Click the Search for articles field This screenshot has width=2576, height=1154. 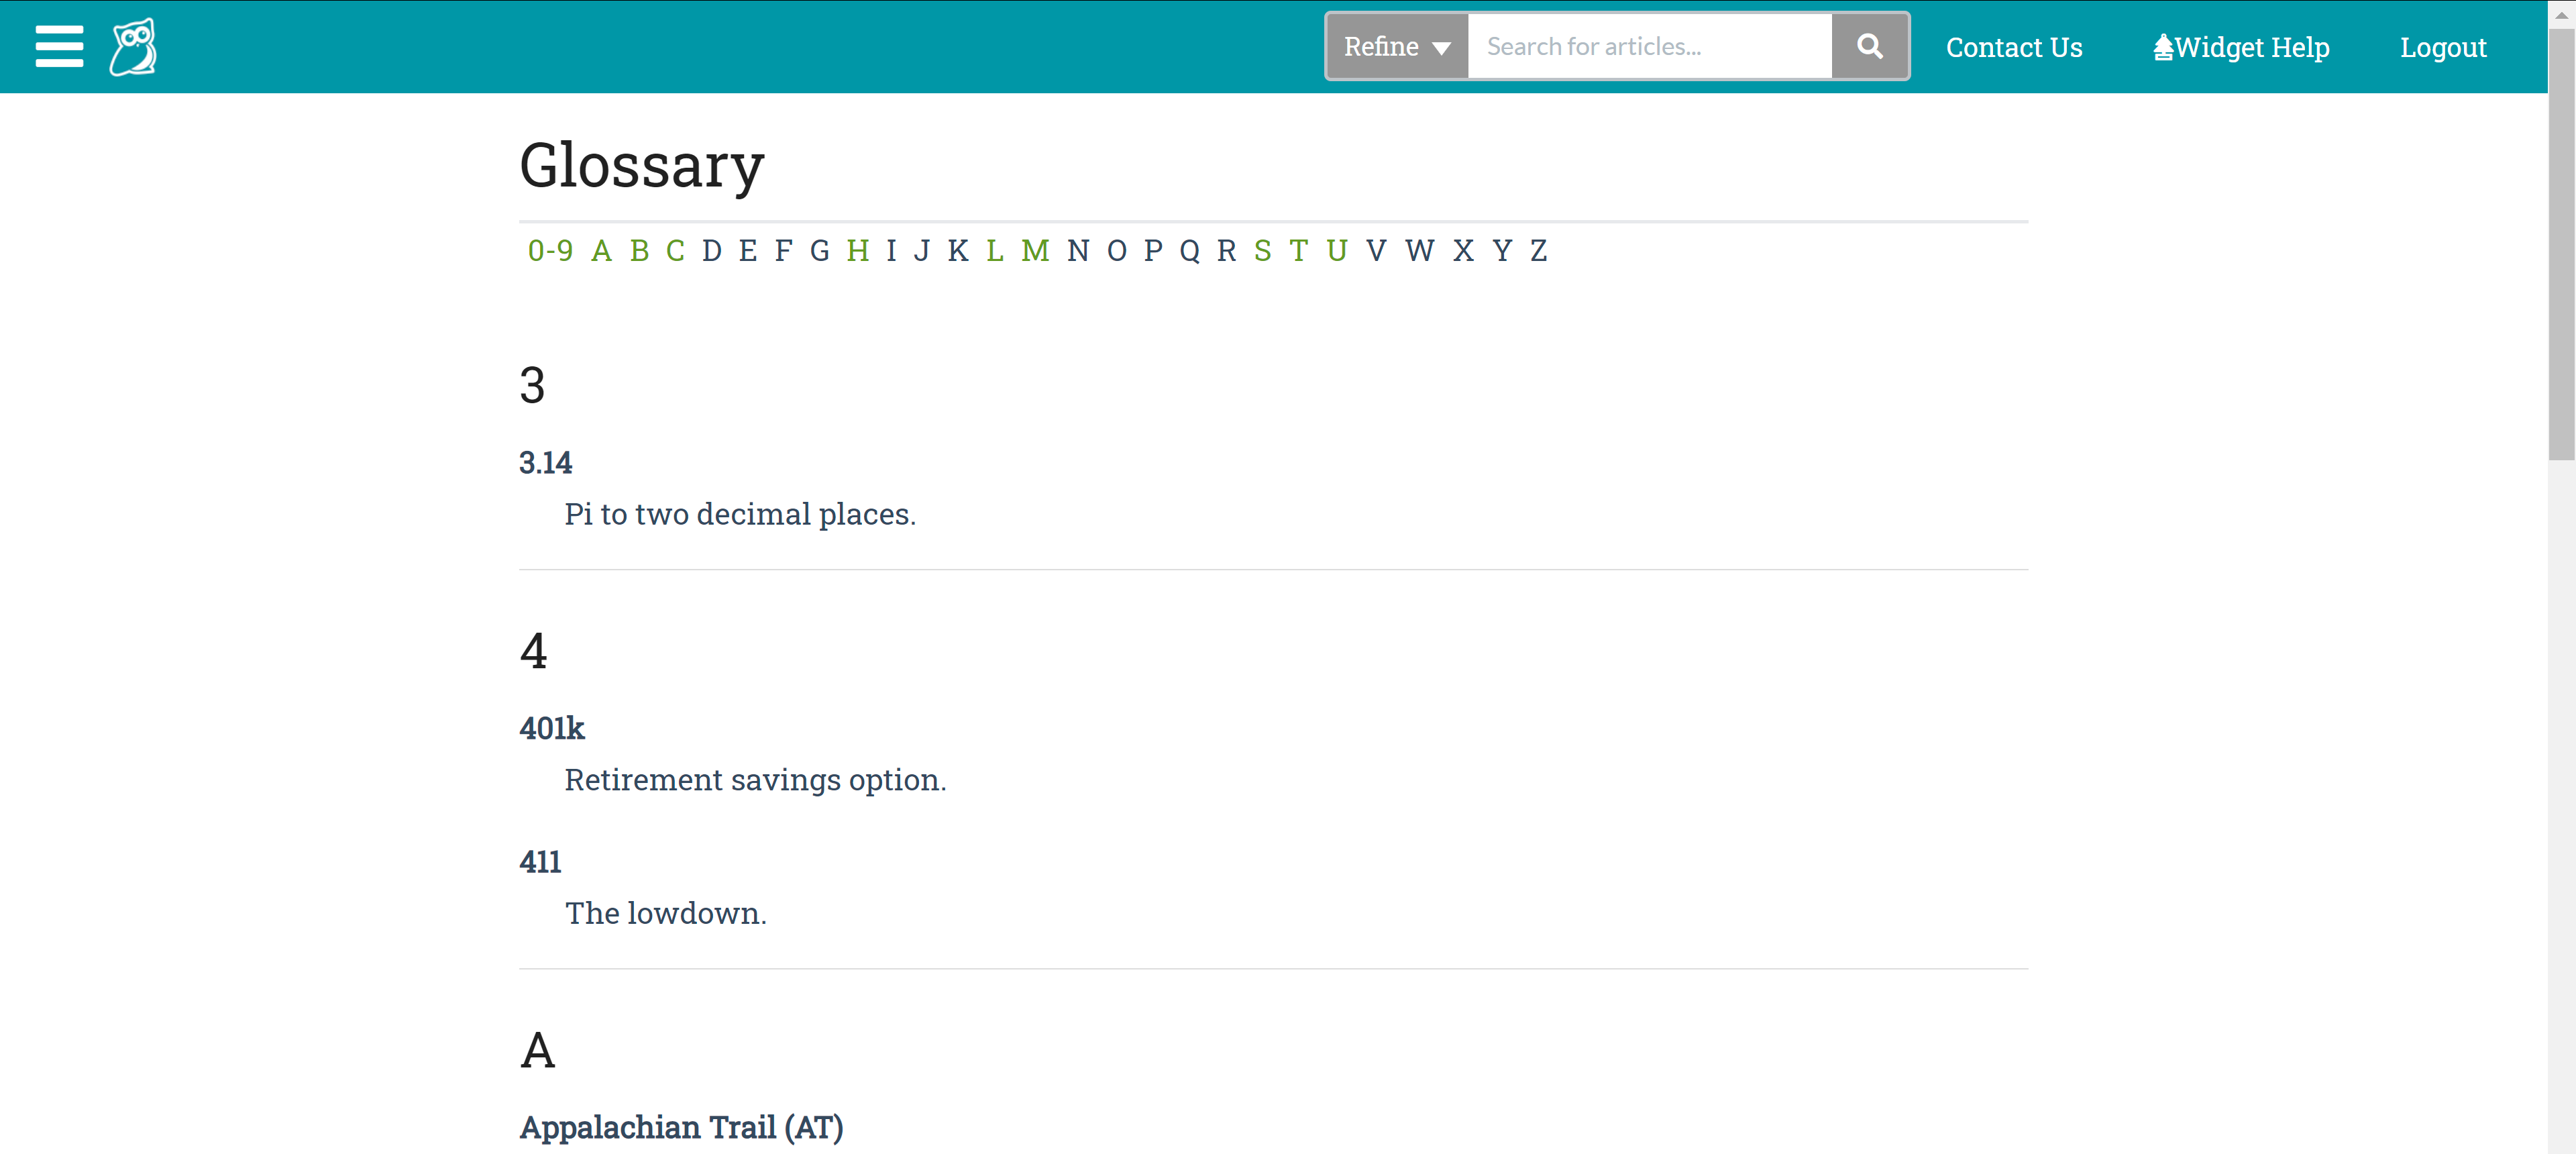1649,46
